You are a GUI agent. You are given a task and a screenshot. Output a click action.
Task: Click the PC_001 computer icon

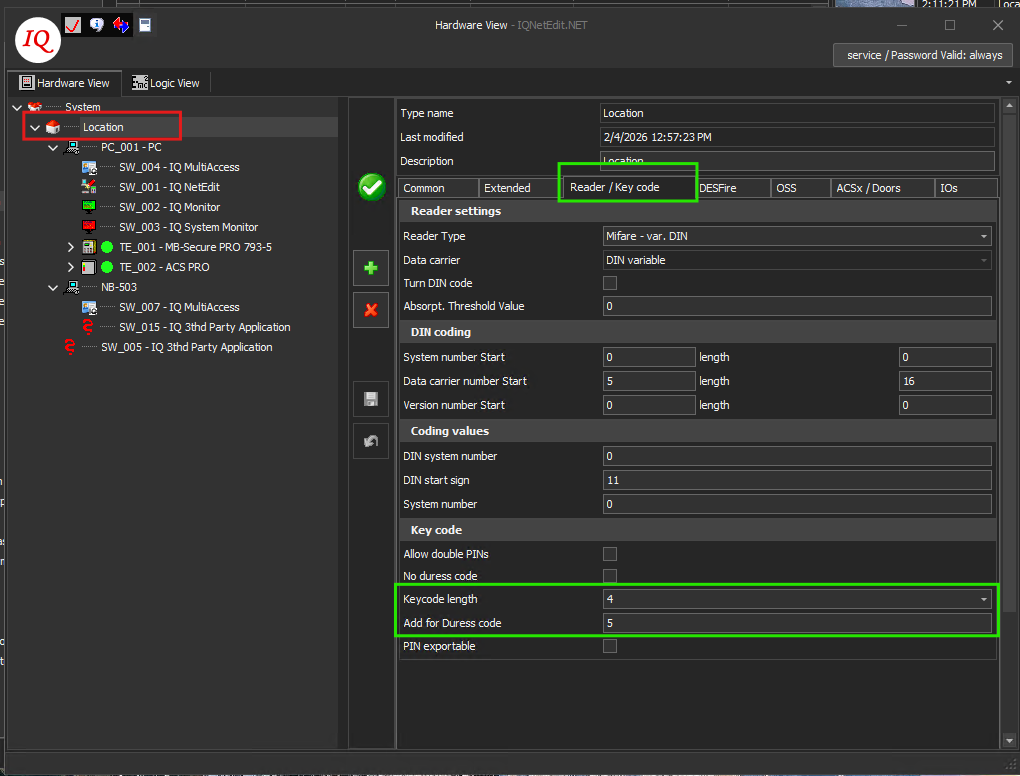point(72,148)
